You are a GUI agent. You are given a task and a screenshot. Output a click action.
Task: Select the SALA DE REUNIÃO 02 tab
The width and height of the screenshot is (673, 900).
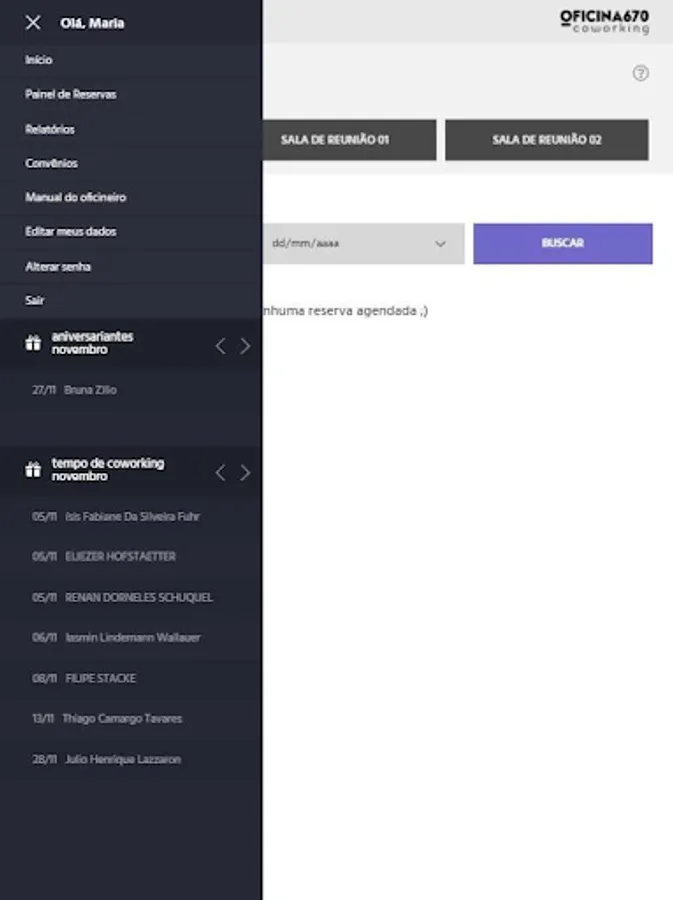546,140
